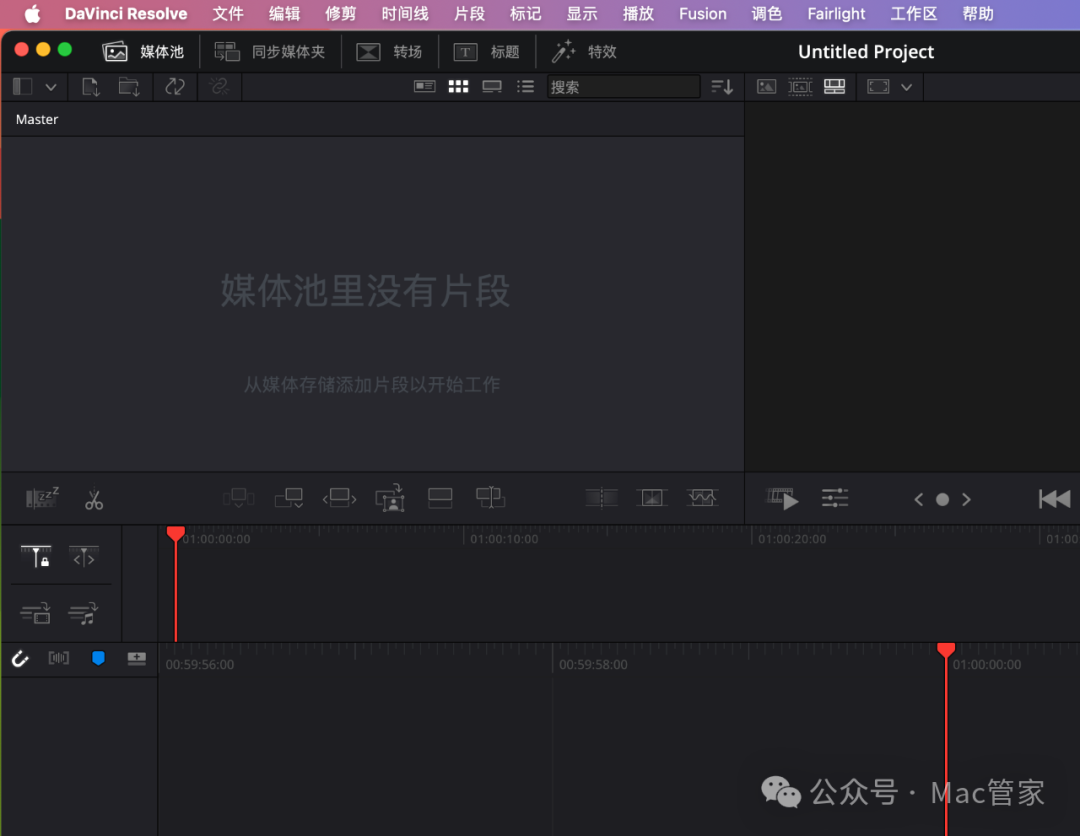This screenshot has height=836, width=1080.
Task: Toggle the bin list sidebar icon
Action: point(23,87)
